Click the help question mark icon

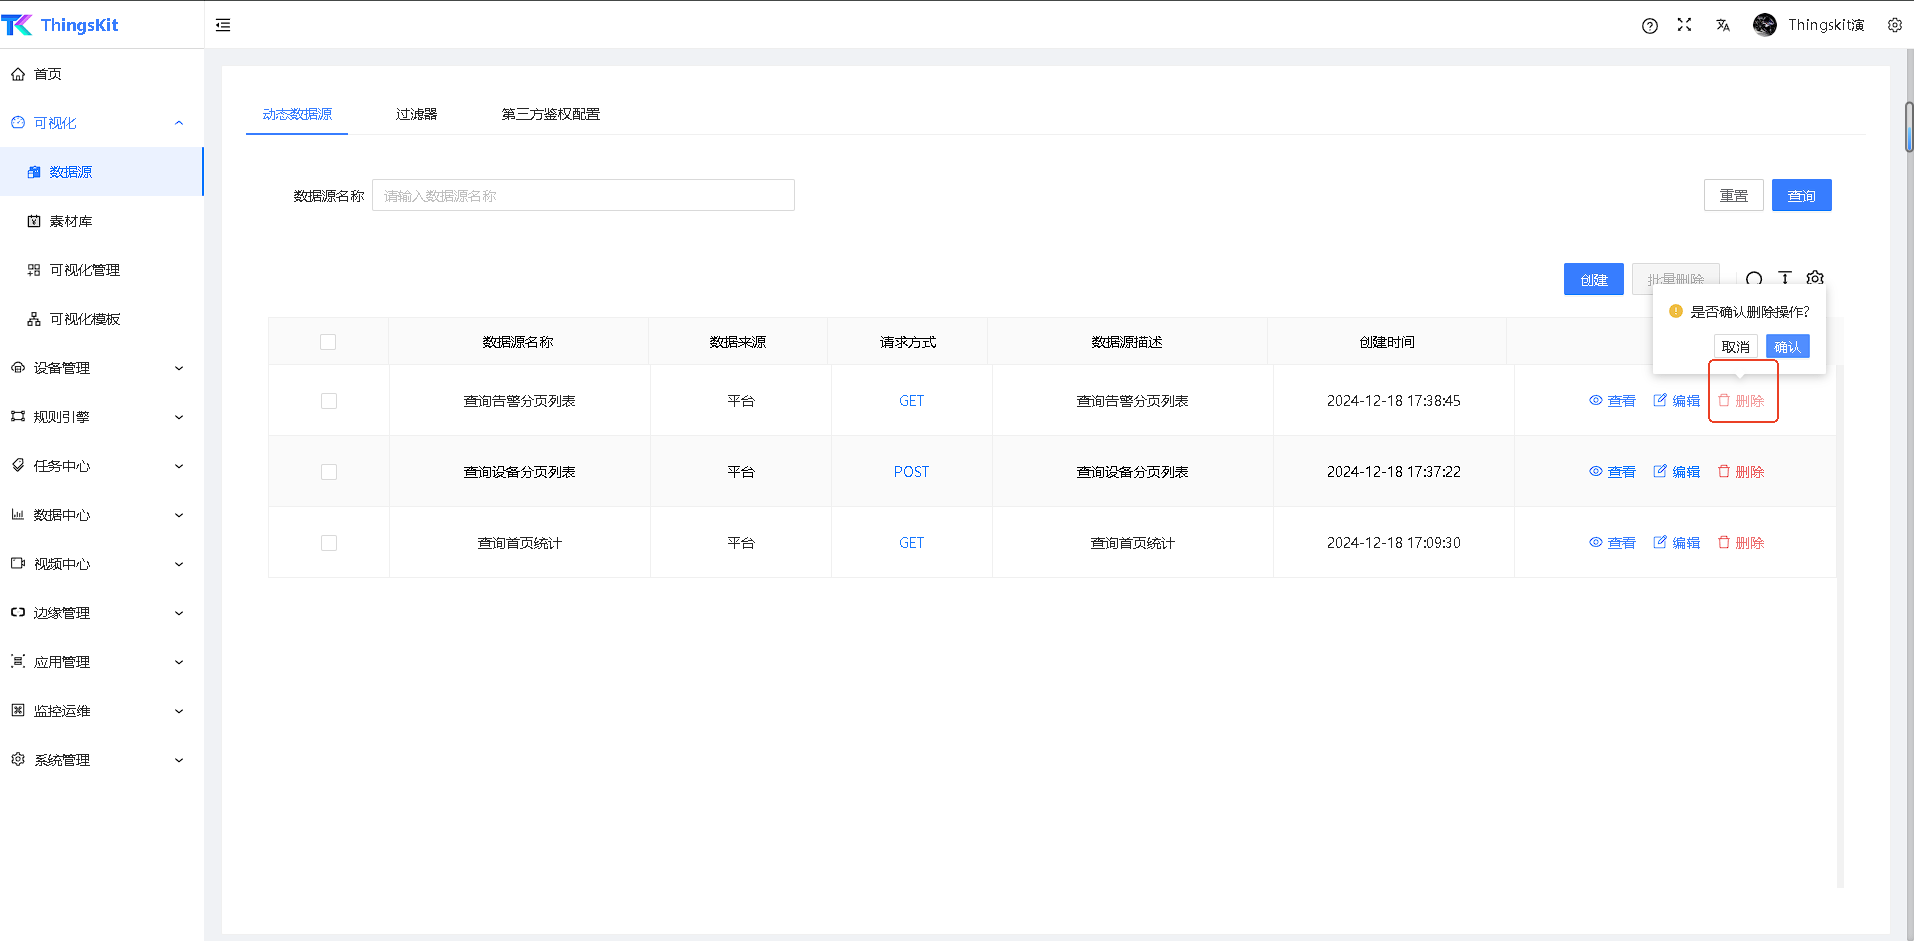click(x=1649, y=26)
